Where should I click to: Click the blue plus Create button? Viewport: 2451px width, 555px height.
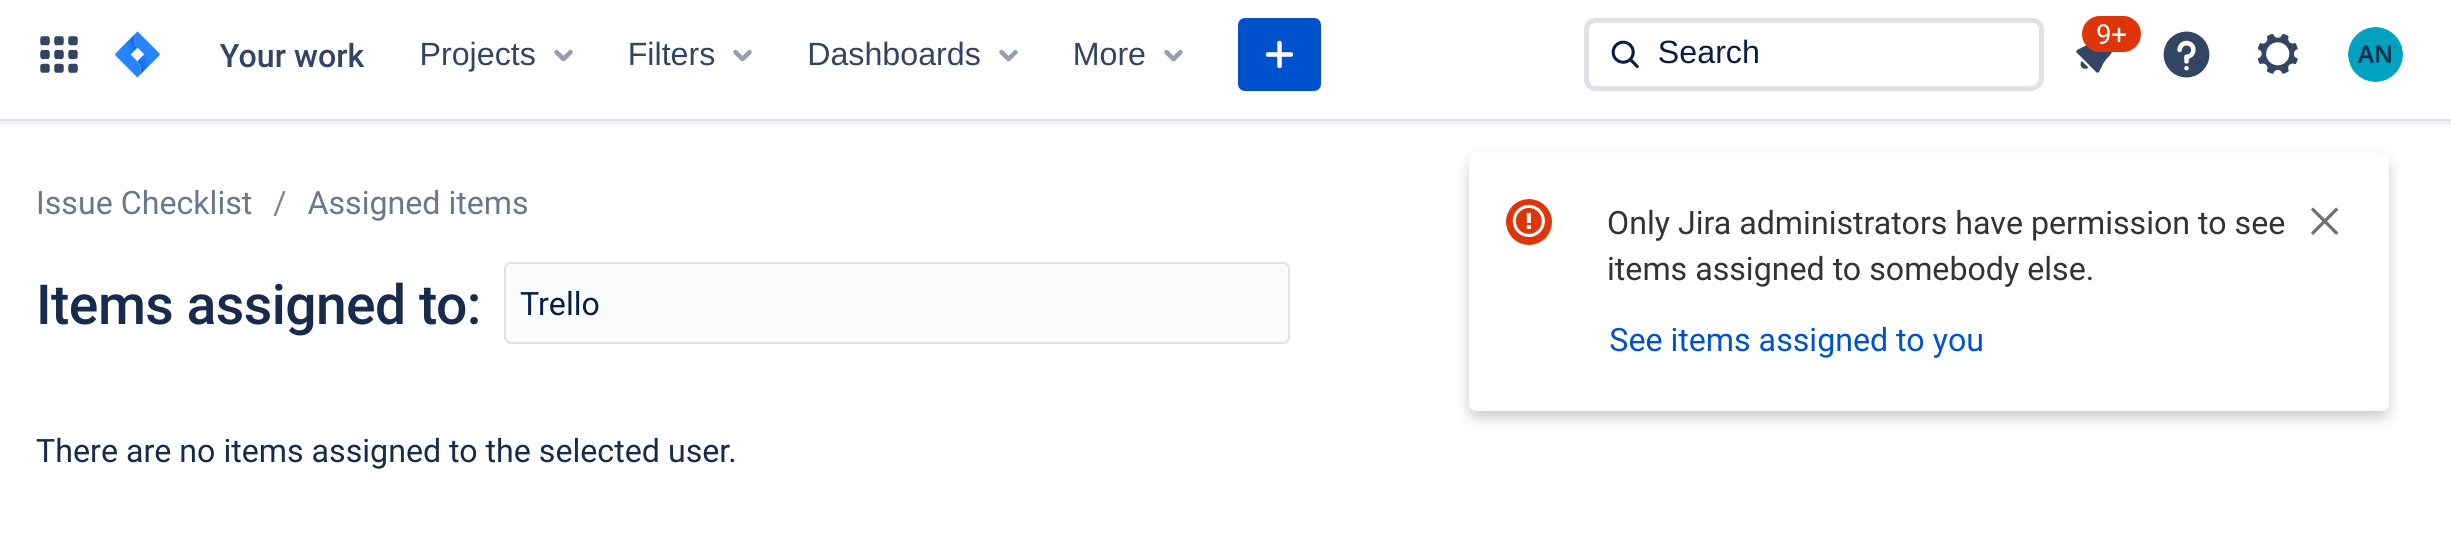tap(1278, 55)
